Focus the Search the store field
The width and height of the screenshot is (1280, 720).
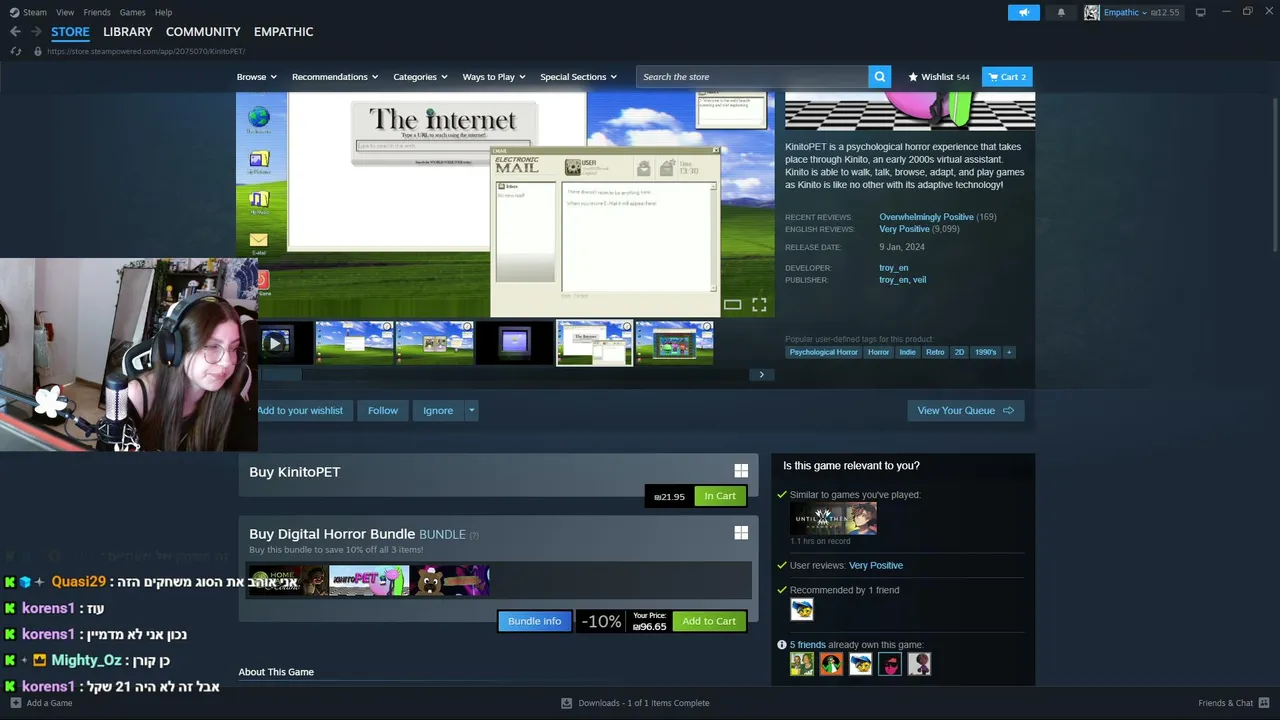pyautogui.click(x=752, y=77)
